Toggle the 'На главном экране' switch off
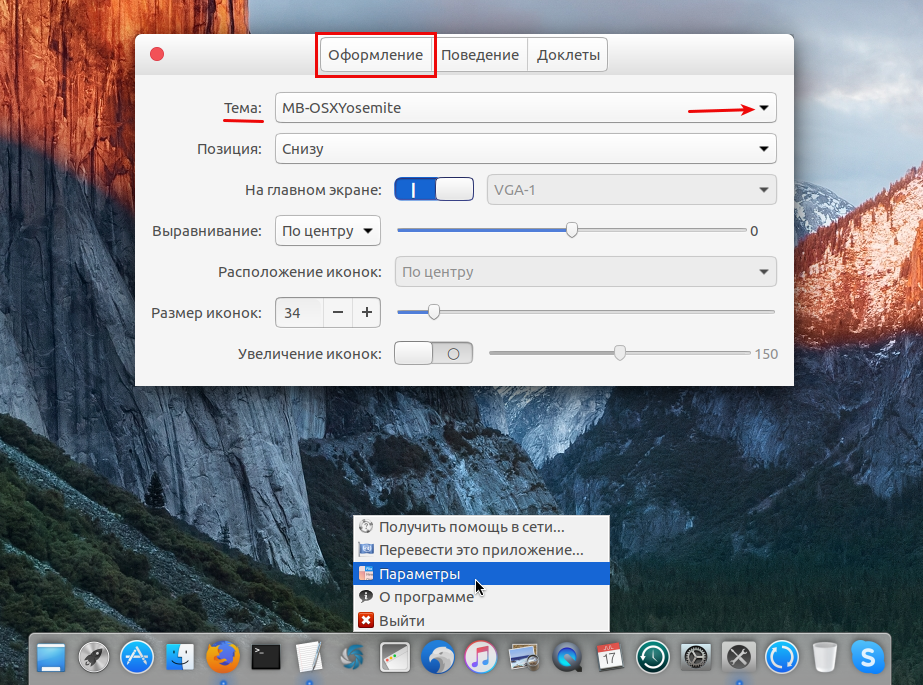Viewport: 923px width, 685px height. [x=434, y=189]
